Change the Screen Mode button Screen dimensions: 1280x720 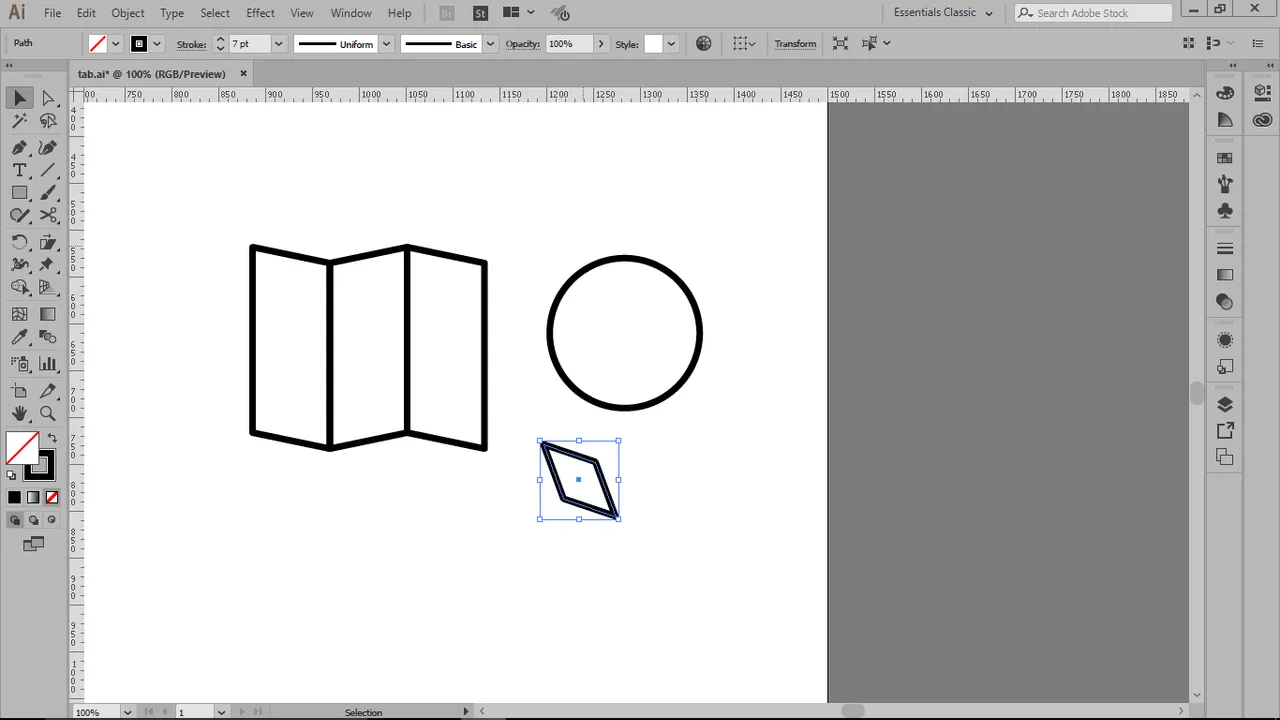point(33,544)
